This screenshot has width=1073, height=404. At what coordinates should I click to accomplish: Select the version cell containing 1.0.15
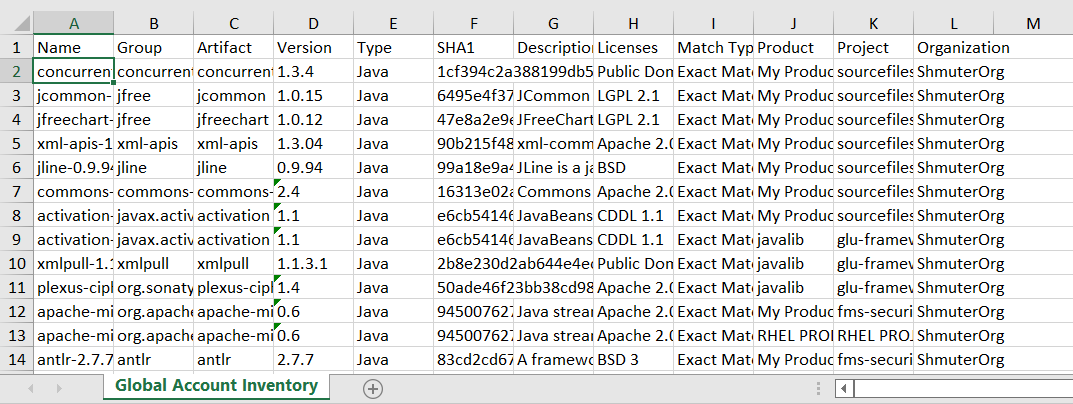313,95
